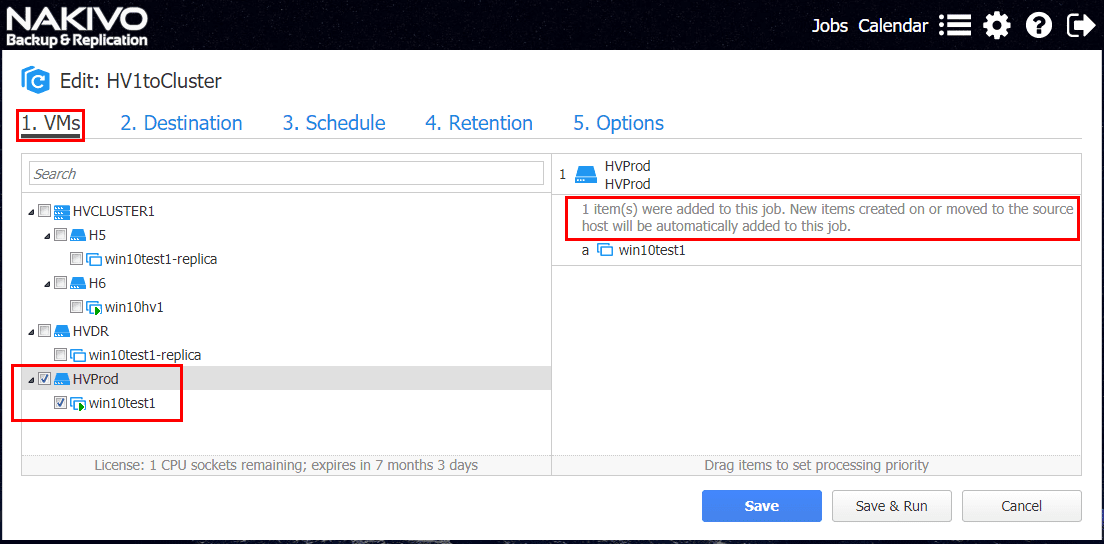Screen dimensions: 1104x544
Task: Click the help question mark icon
Action: (1039, 26)
